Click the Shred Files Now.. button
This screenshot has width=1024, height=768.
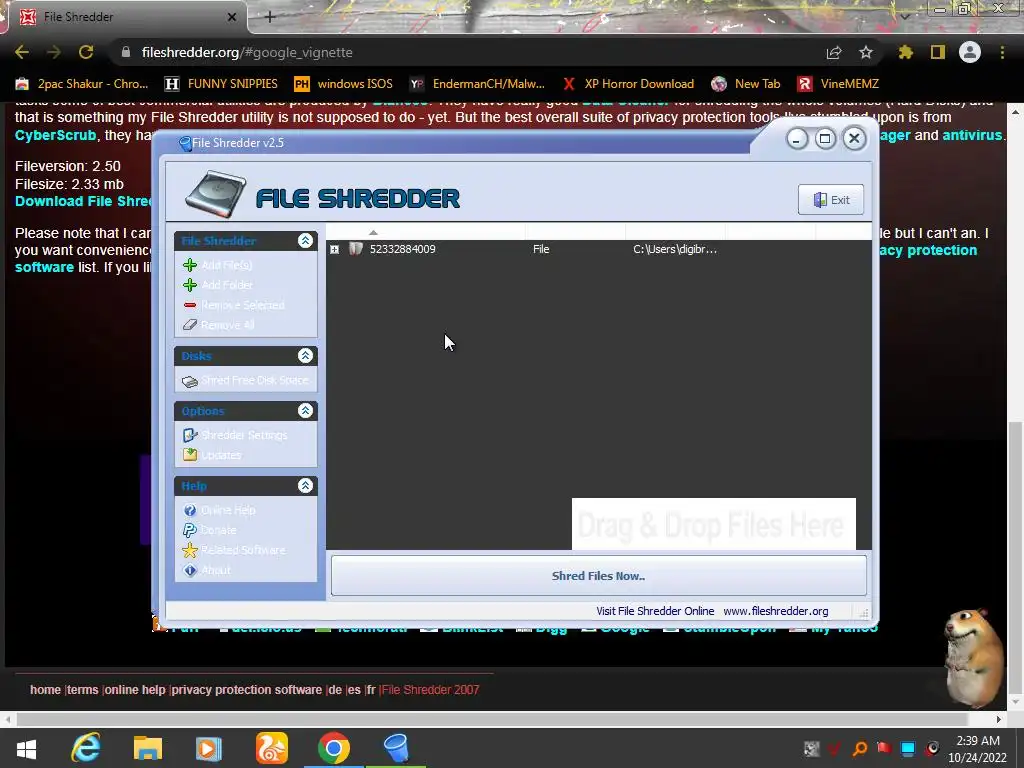598,575
